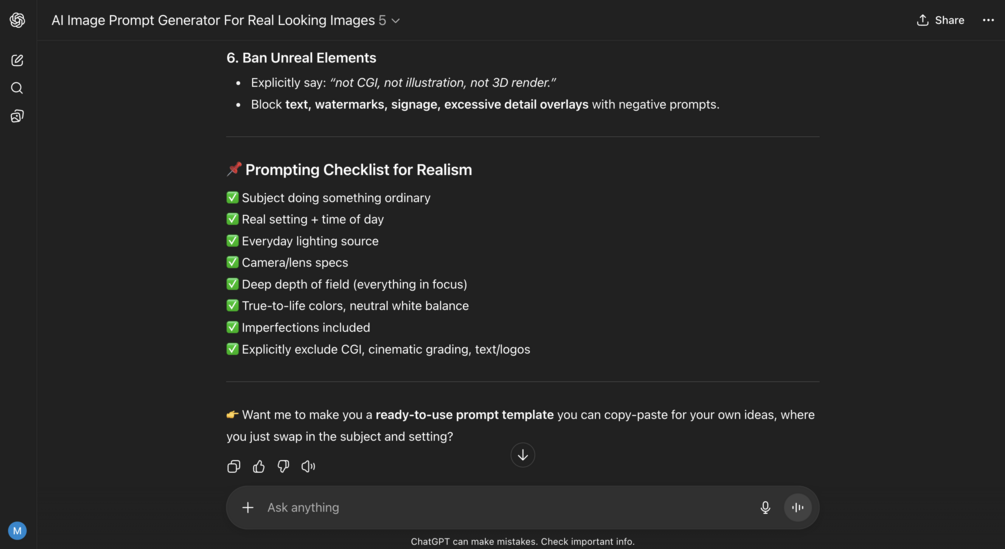The height and width of the screenshot is (549, 1005).
Task: Click the conversation title in header
Action: (213, 20)
